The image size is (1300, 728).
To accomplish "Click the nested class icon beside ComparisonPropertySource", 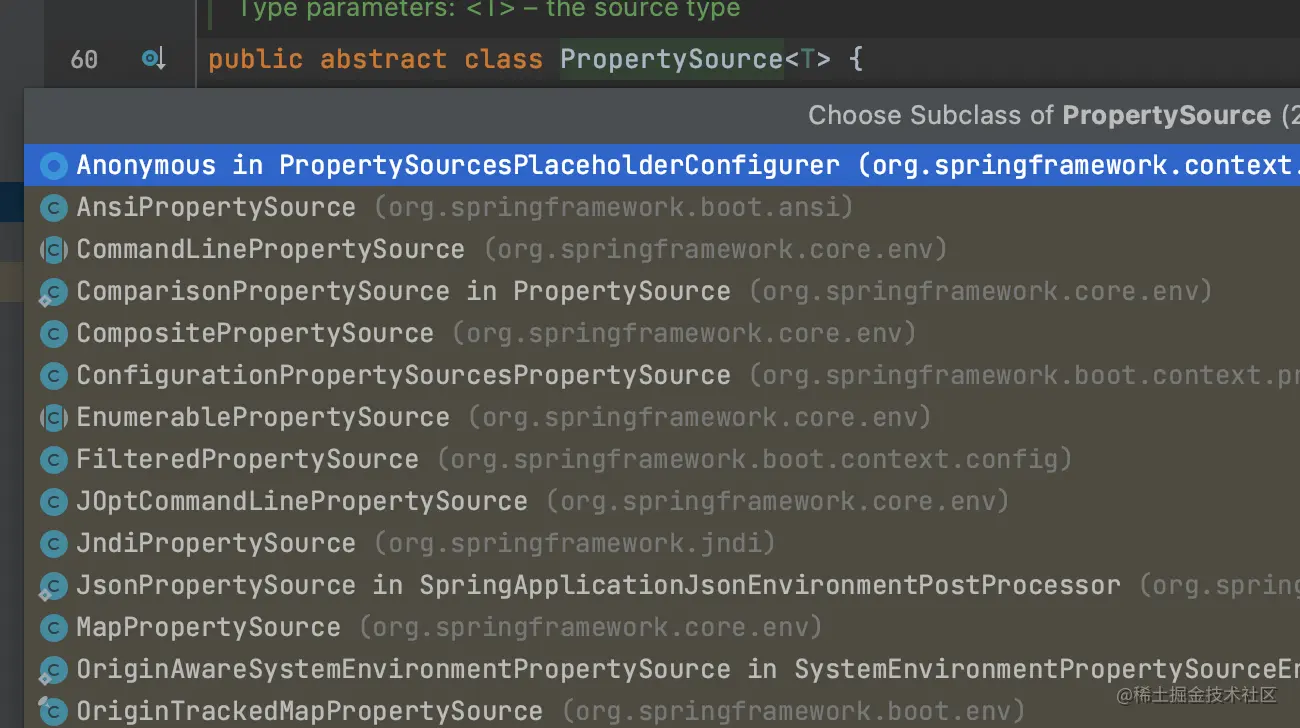I will pyautogui.click(x=53, y=291).
